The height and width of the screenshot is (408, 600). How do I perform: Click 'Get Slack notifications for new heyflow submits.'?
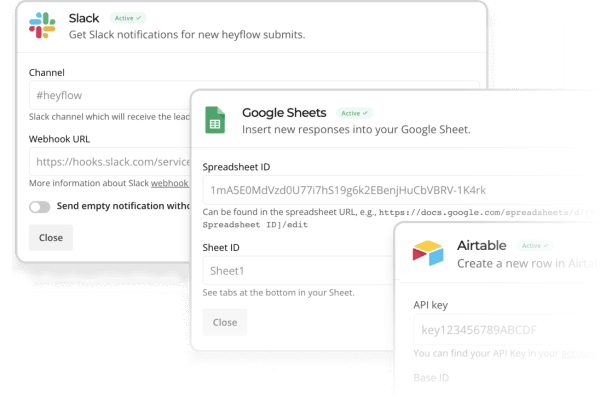[x=187, y=35]
